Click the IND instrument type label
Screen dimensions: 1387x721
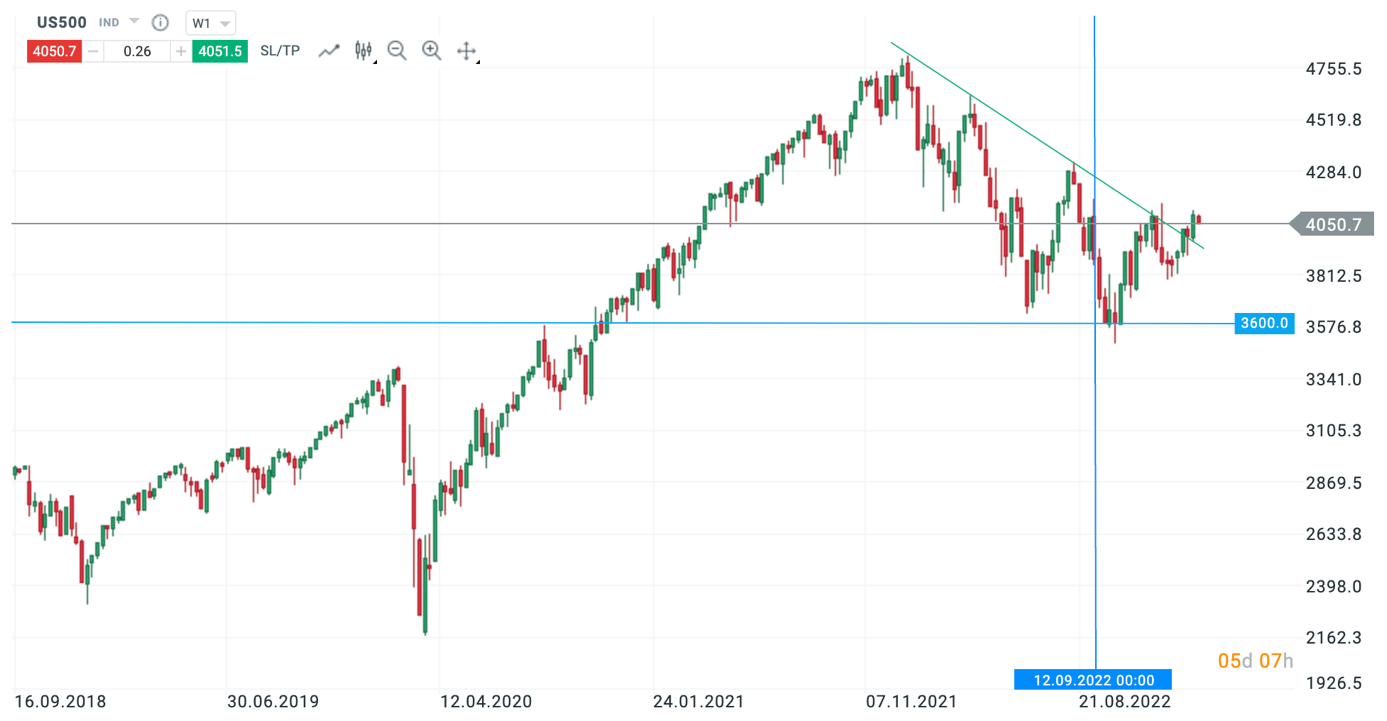pos(109,22)
